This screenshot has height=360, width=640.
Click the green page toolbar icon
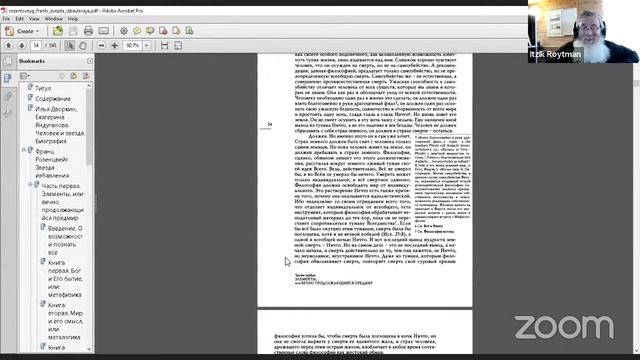click(x=189, y=31)
